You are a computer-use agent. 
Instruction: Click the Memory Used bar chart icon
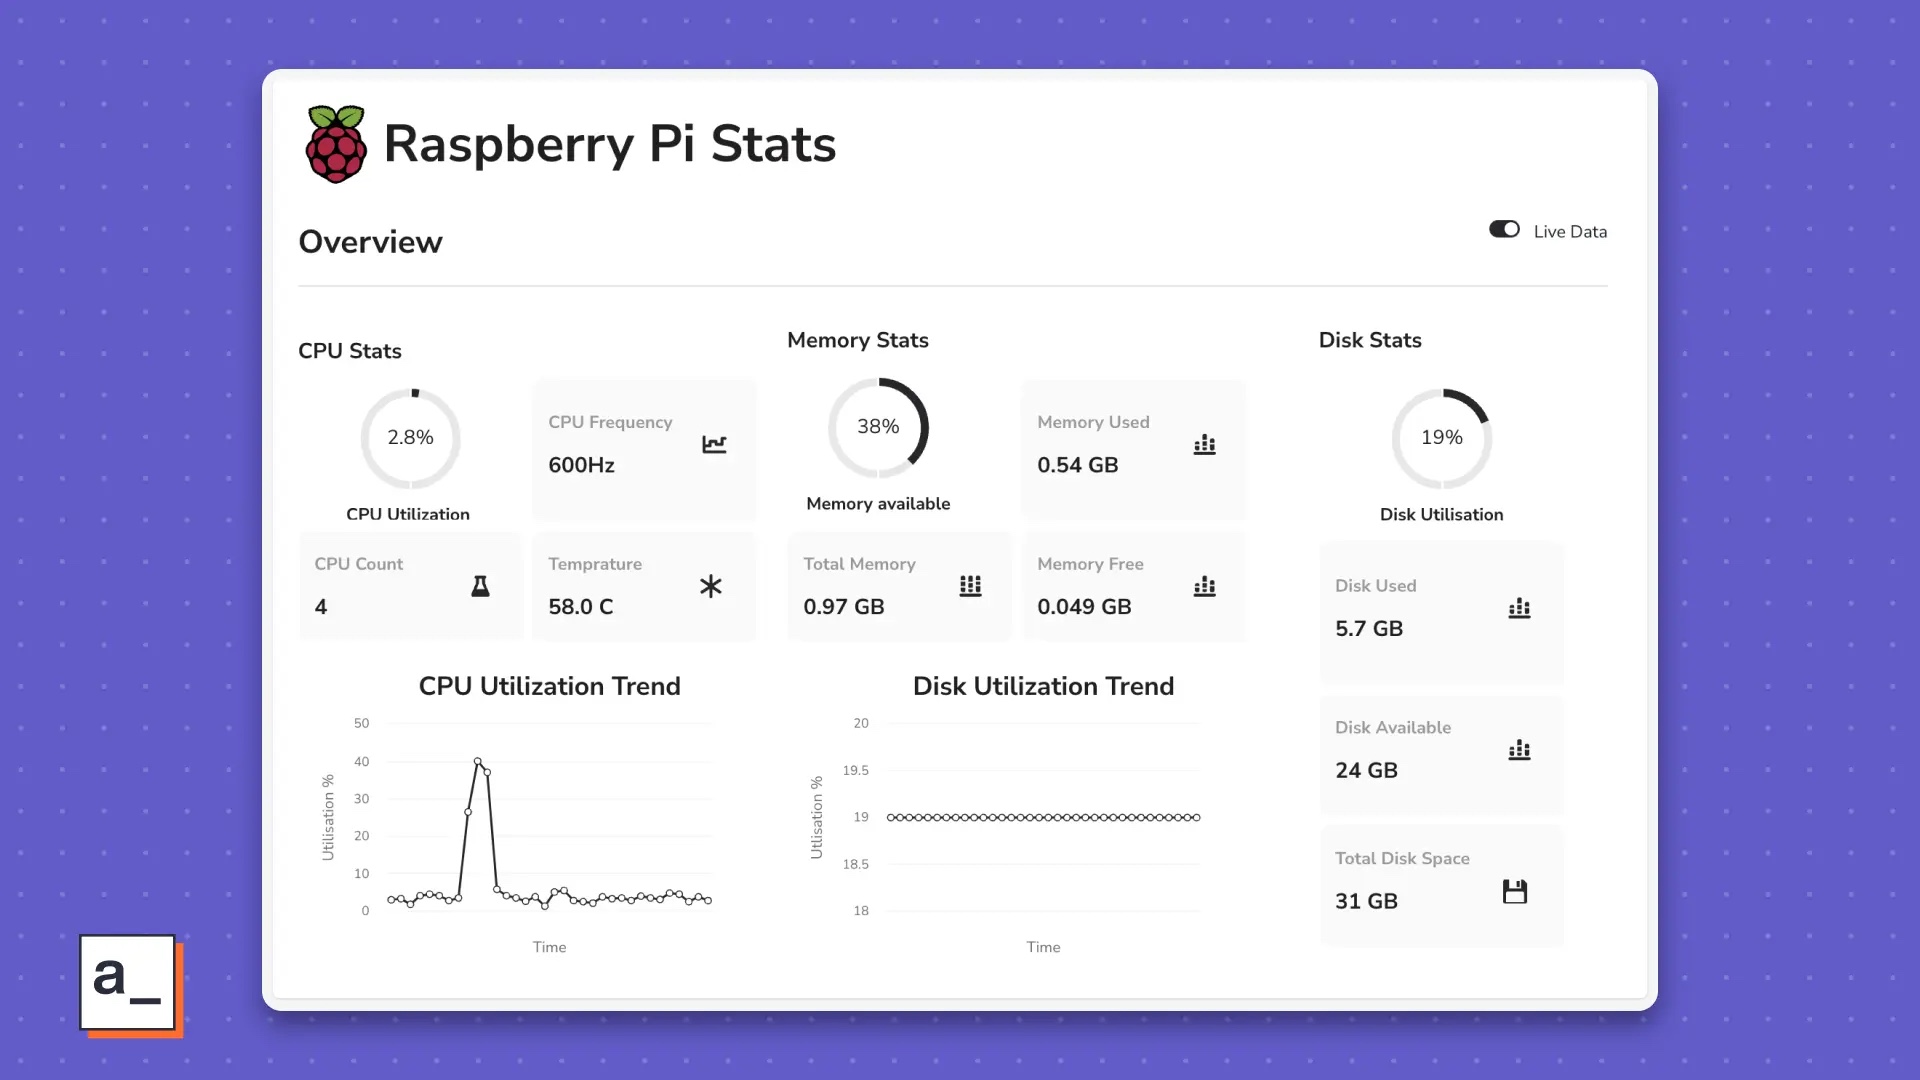(x=1203, y=444)
